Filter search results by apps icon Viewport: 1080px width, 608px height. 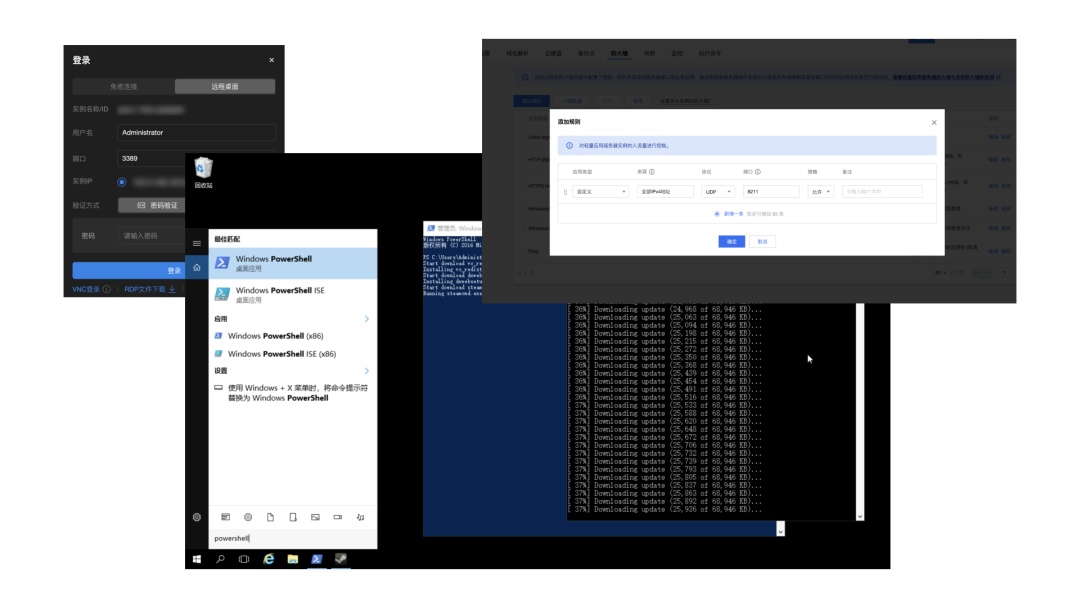(x=225, y=517)
